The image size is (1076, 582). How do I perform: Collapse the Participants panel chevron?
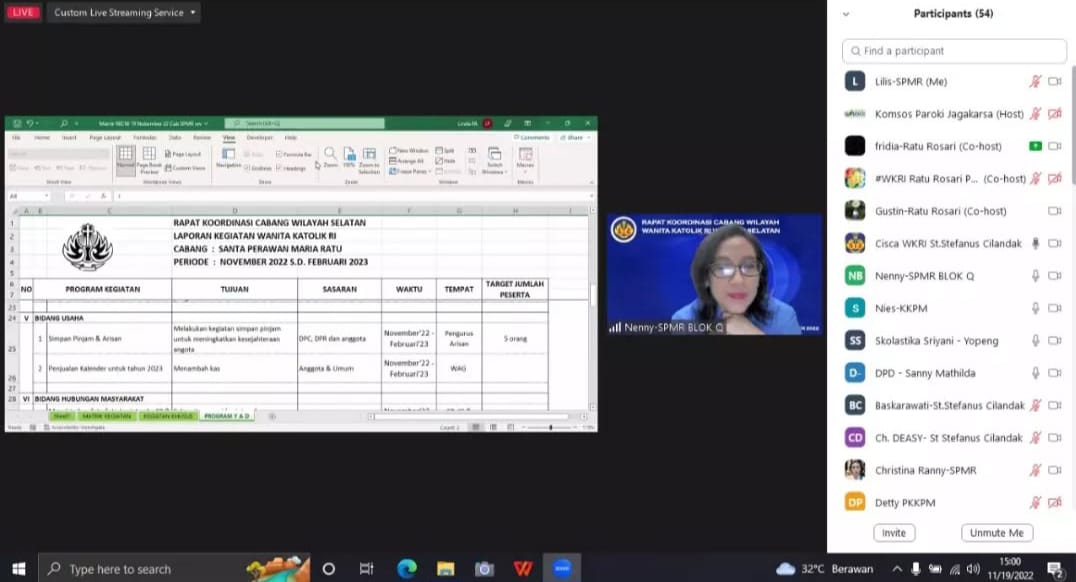click(846, 14)
